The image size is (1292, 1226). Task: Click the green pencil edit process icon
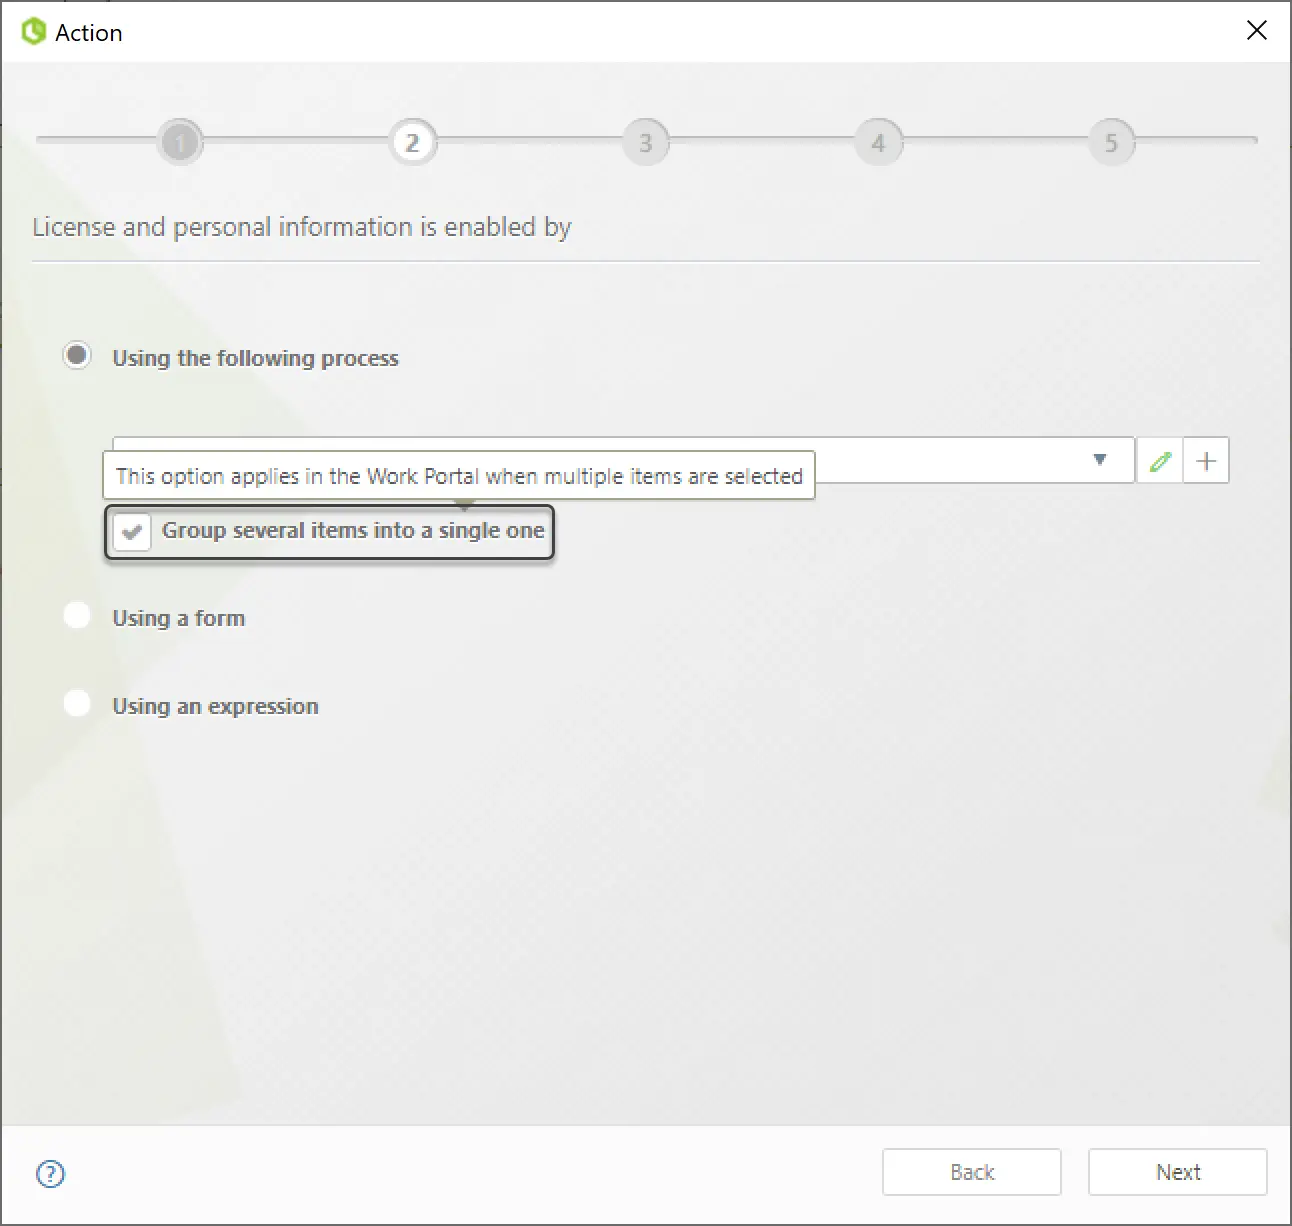[x=1160, y=461]
